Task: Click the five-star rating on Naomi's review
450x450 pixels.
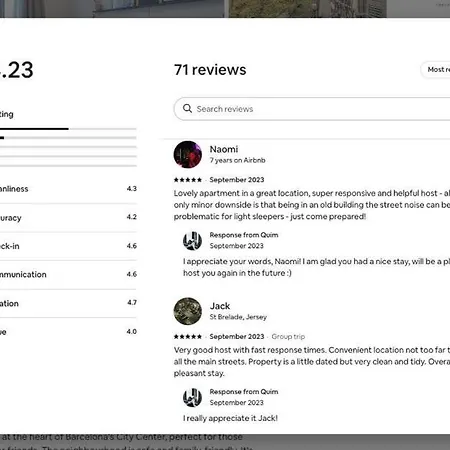Action: [x=188, y=180]
